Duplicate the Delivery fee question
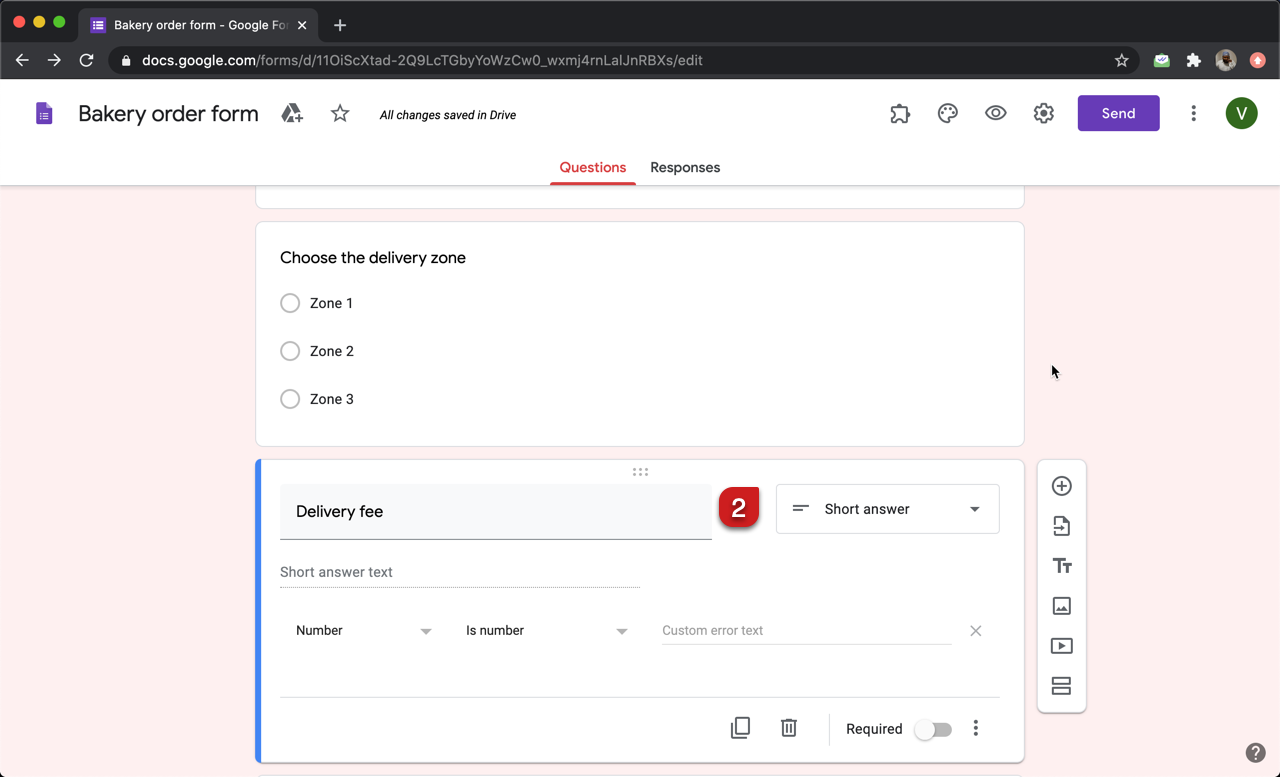Viewport: 1280px width, 777px height. pos(740,728)
